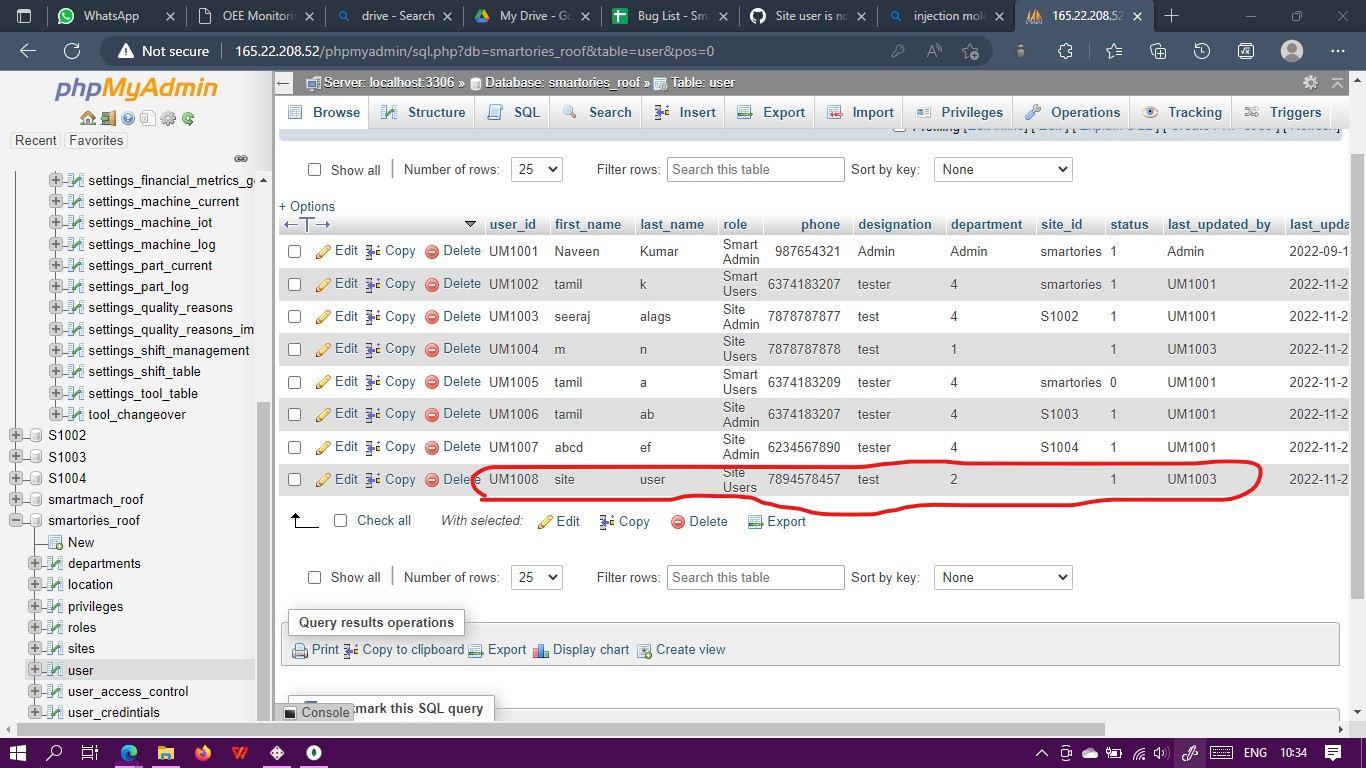
Task: Select the checkbox for row UM1008
Action: coord(293,479)
